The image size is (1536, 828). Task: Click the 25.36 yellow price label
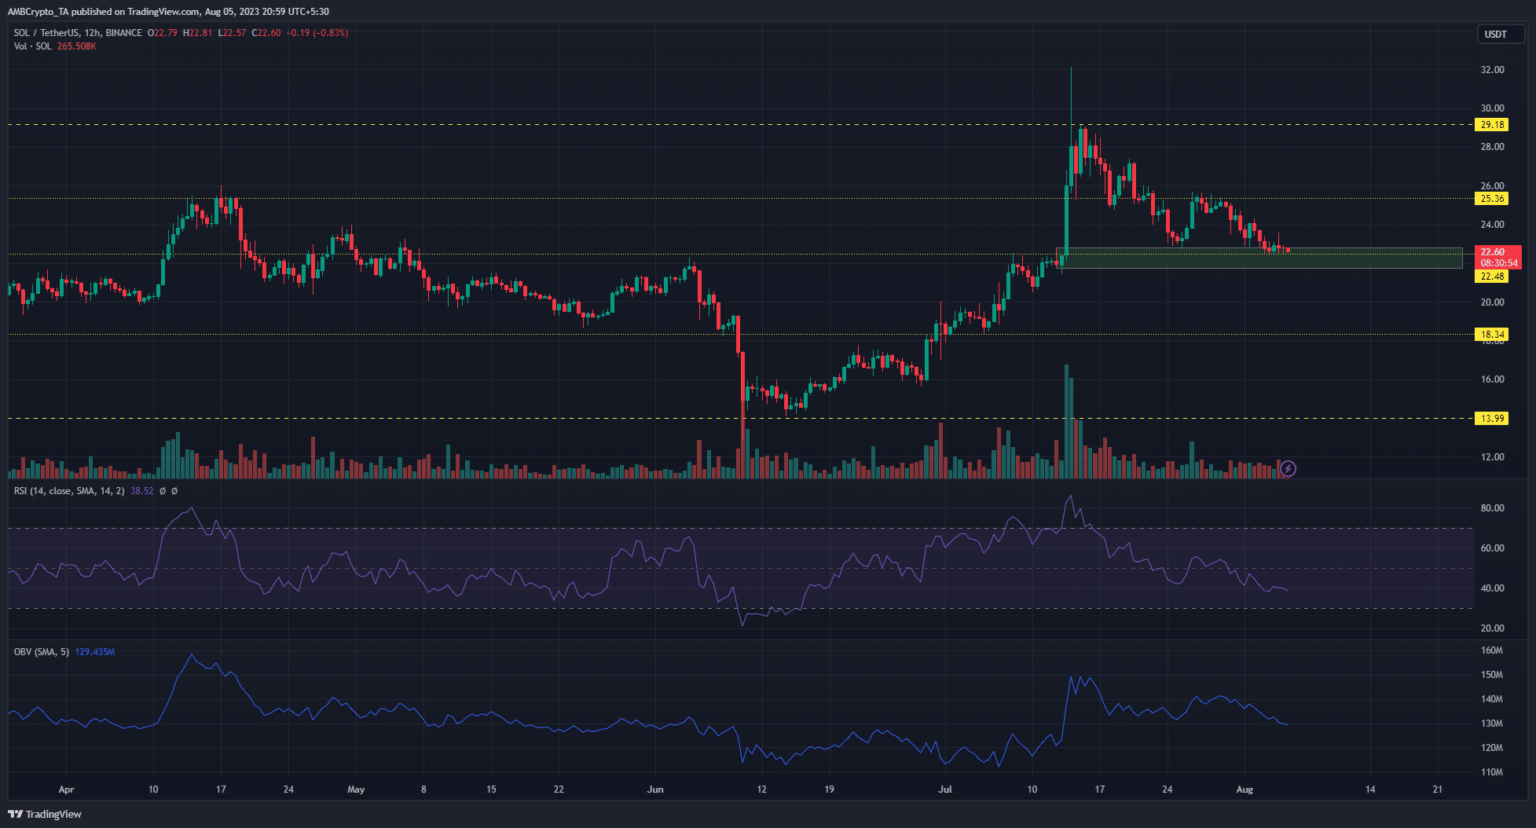[1492, 199]
